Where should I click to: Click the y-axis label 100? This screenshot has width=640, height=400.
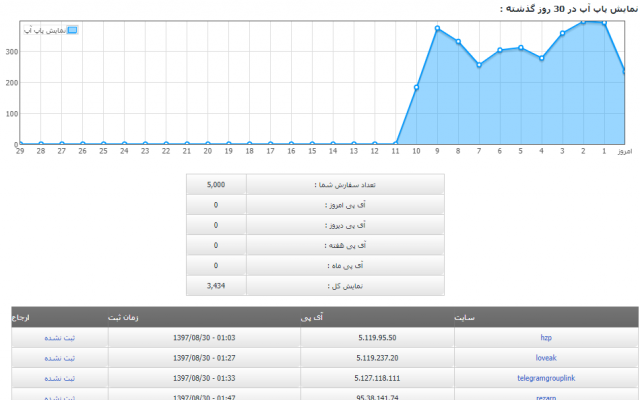12,114
